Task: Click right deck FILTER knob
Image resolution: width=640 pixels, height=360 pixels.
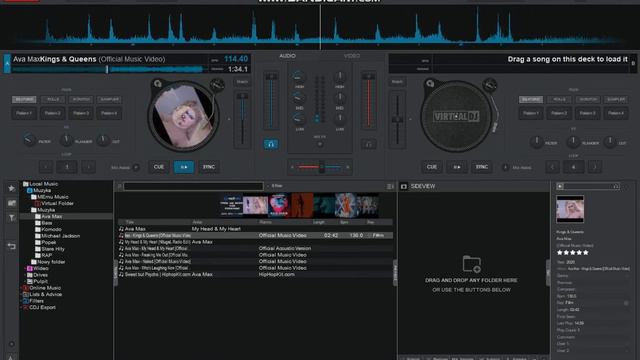Action: [x=536, y=142]
